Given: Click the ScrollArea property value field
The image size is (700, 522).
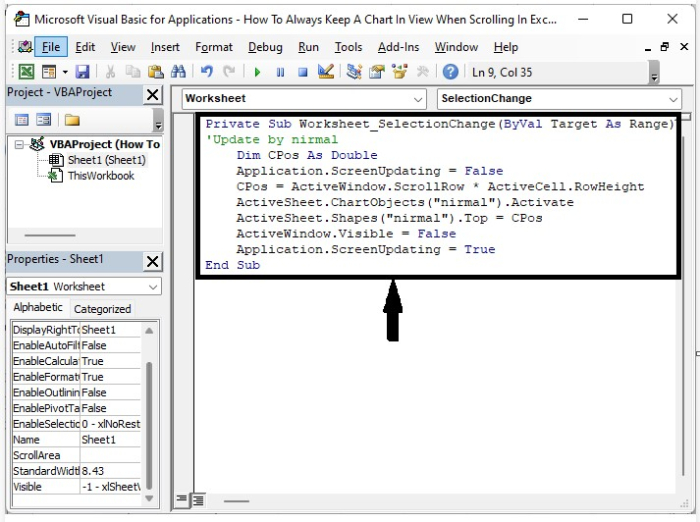Looking at the screenshot, I should pos(110,455).
